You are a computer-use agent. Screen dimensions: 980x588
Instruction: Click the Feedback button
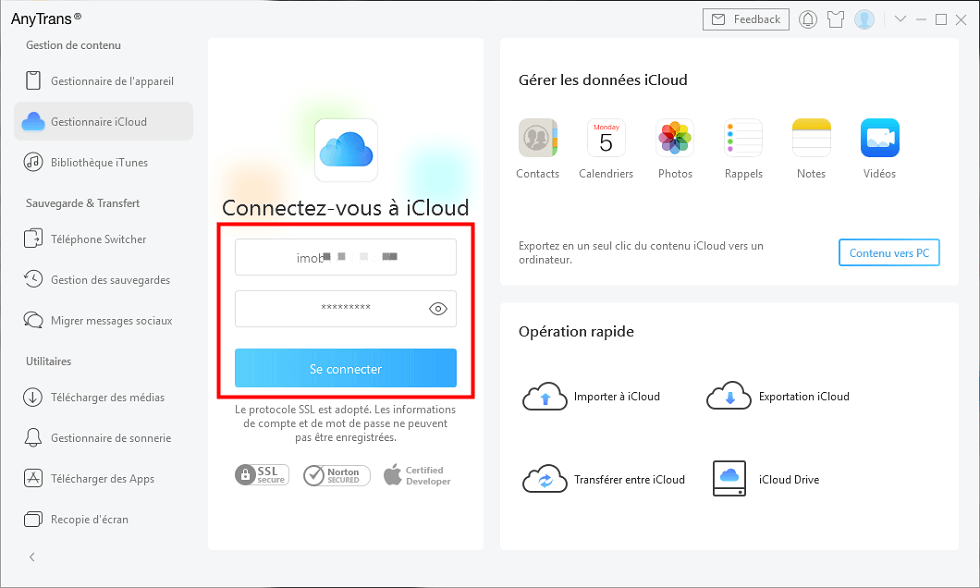746,19
